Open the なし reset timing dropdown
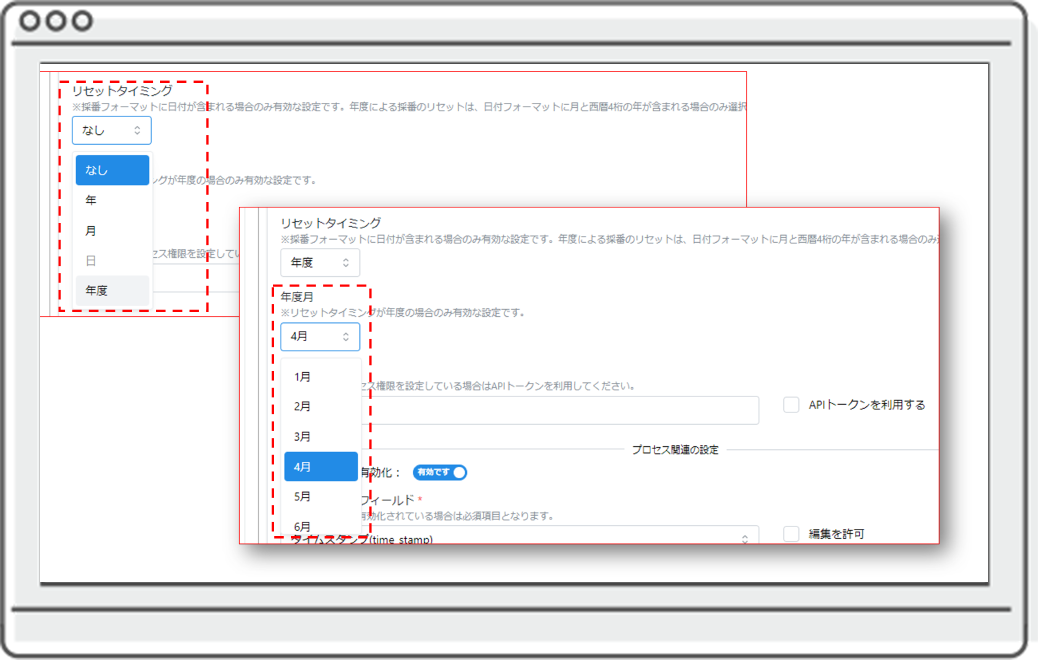1038x660 pixels. pos(111,130)
